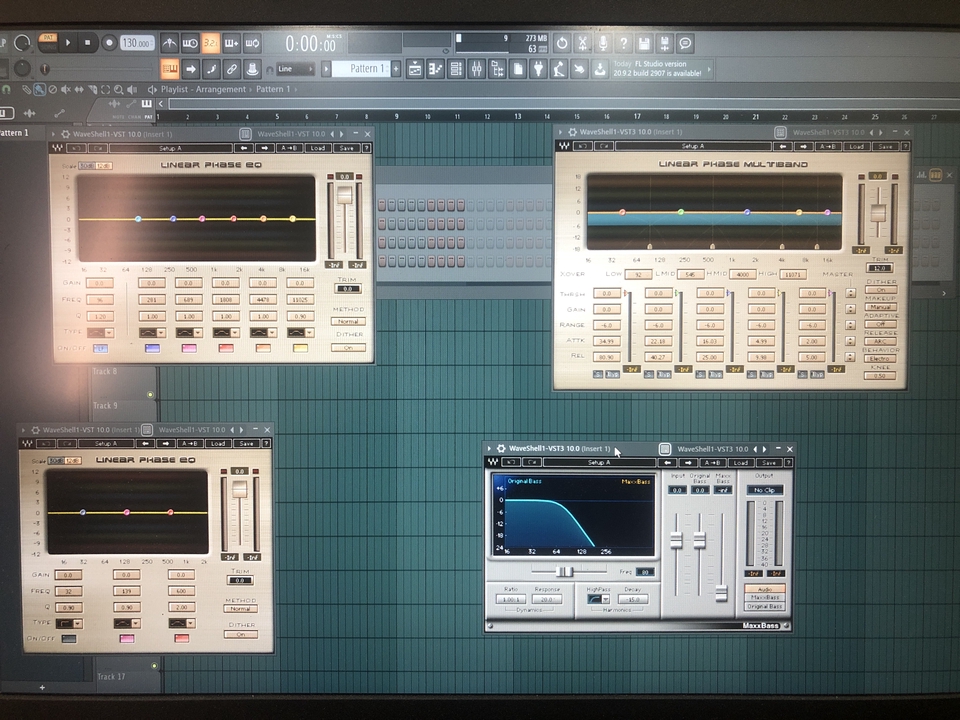Image resolution: width=960 pixels, height=720 pixels.
Task: Click the LOW crossover 92 field in Multiband
Action: pos(638,274)
